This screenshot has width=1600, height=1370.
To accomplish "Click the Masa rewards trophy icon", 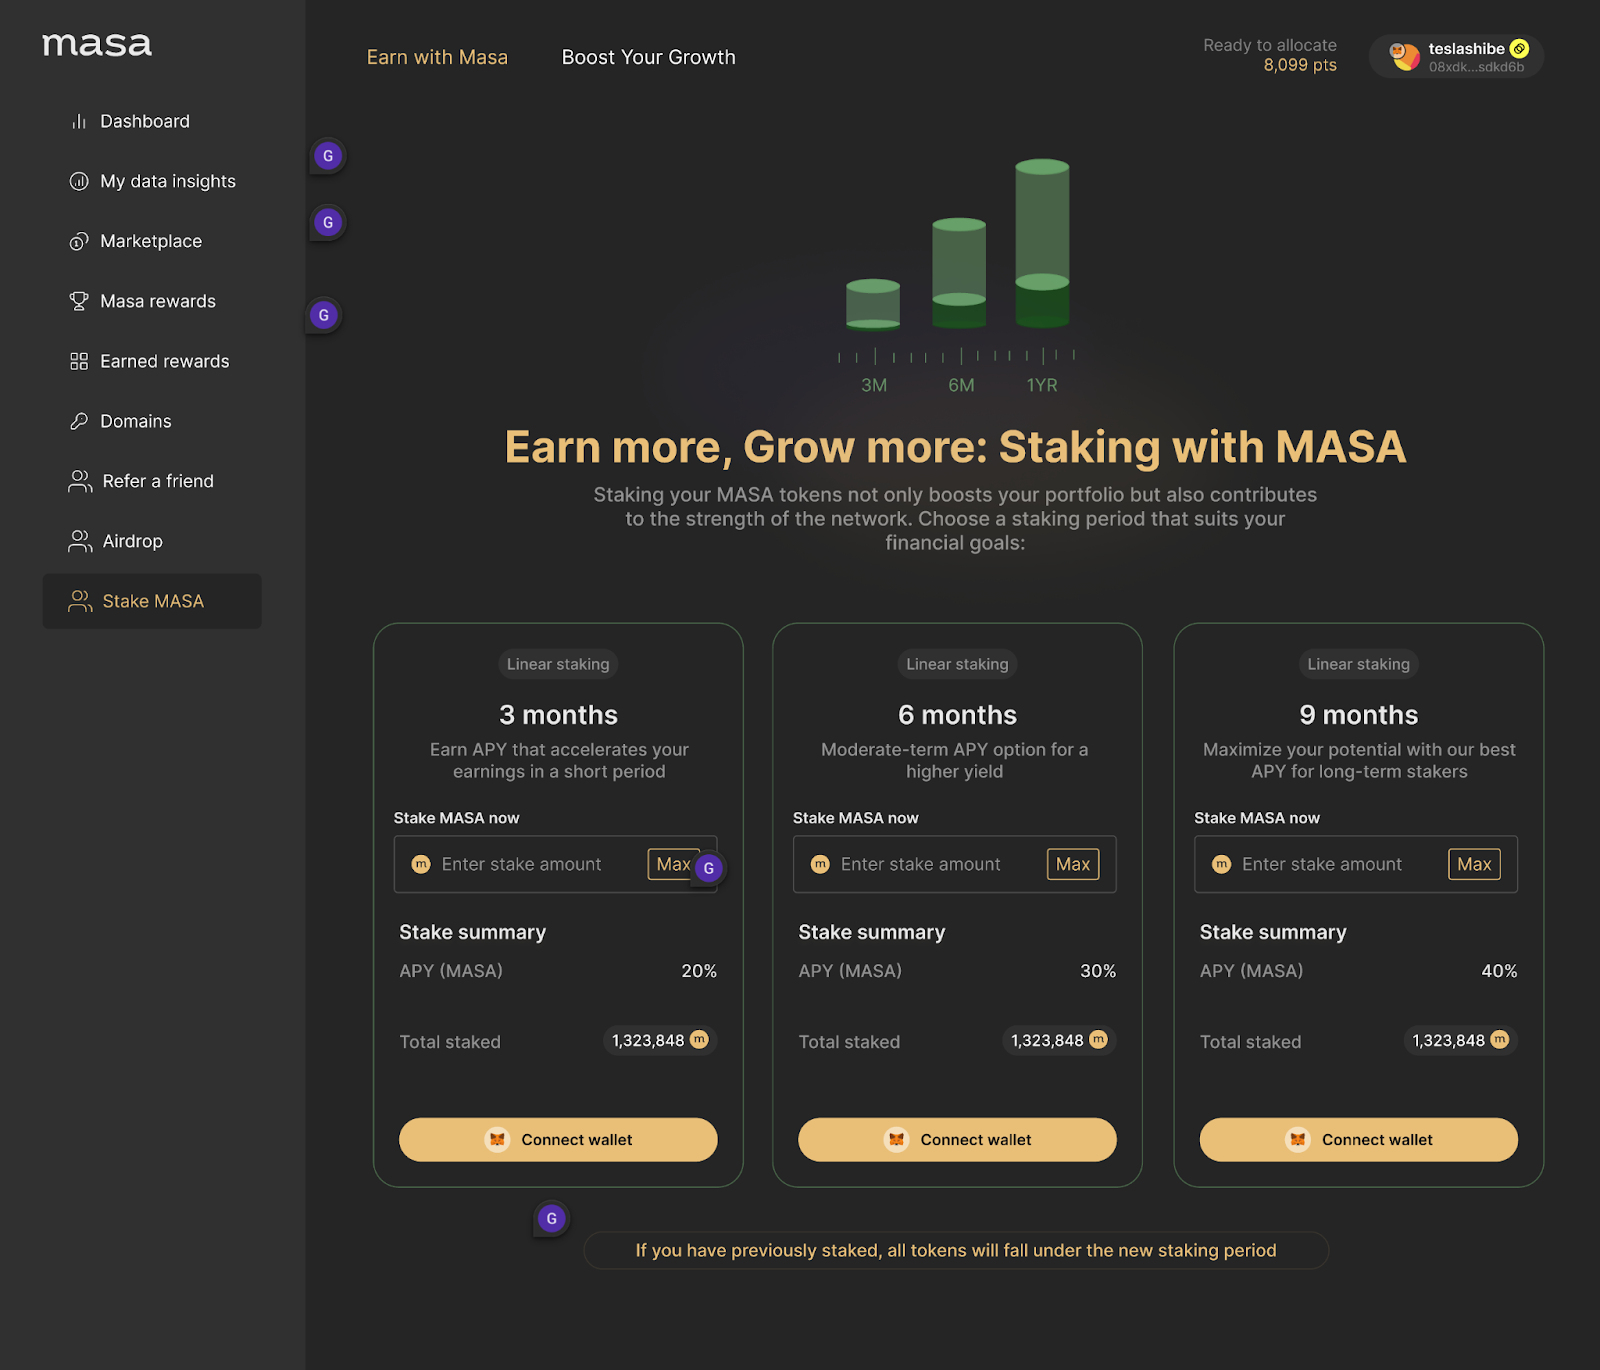I will point(79,301).
